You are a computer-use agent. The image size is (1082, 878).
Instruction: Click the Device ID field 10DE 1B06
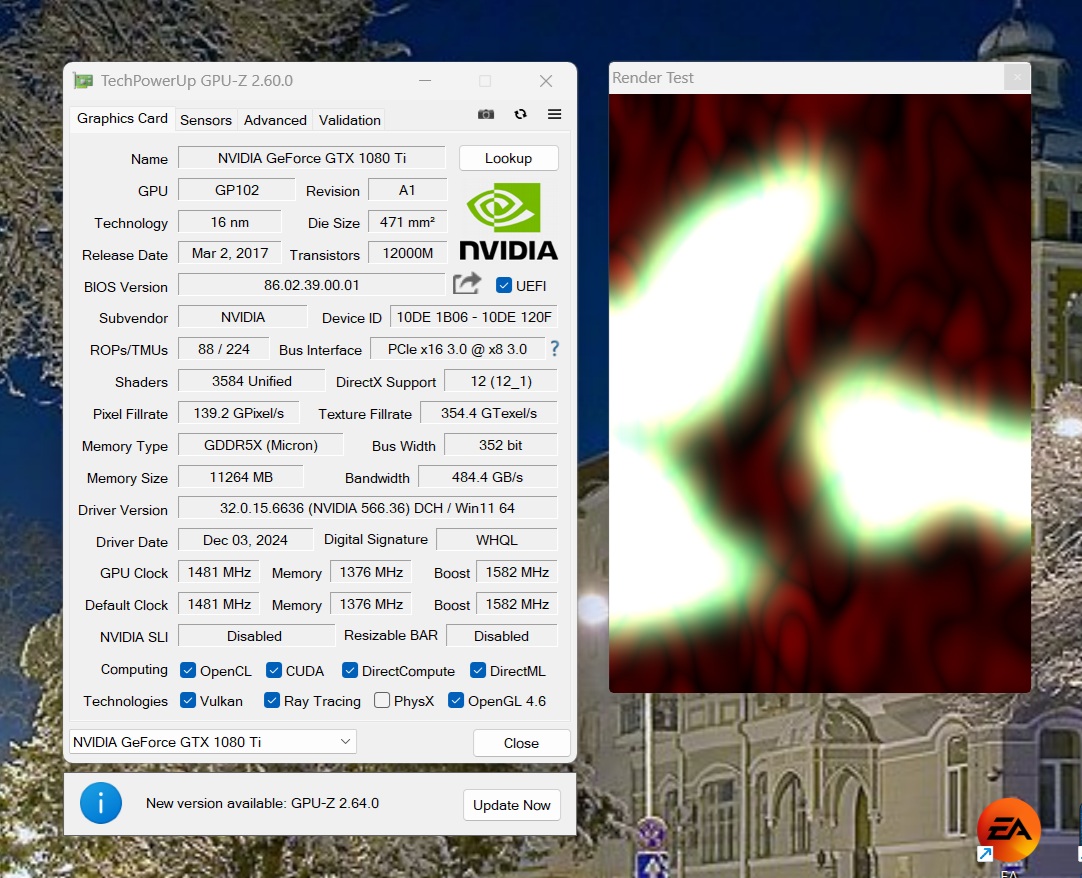[x=473, y=317]
